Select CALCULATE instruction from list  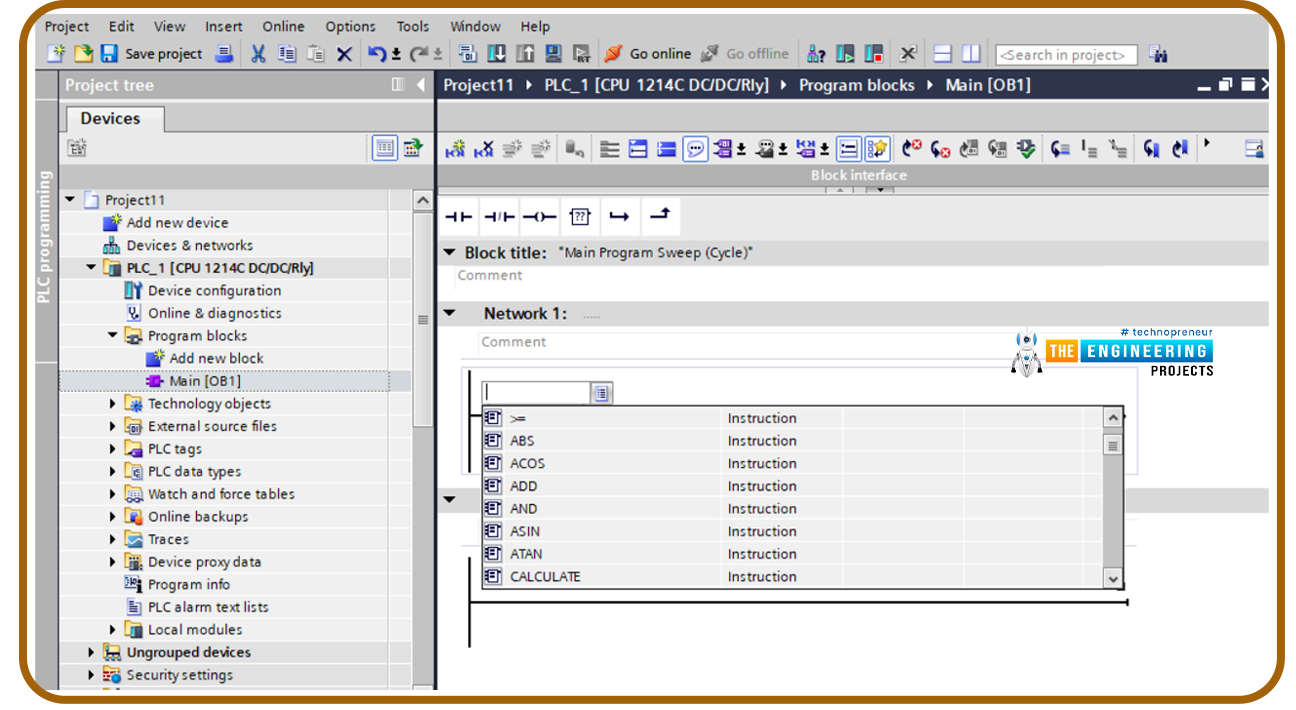pyautogui.click(x=792, y=577)
